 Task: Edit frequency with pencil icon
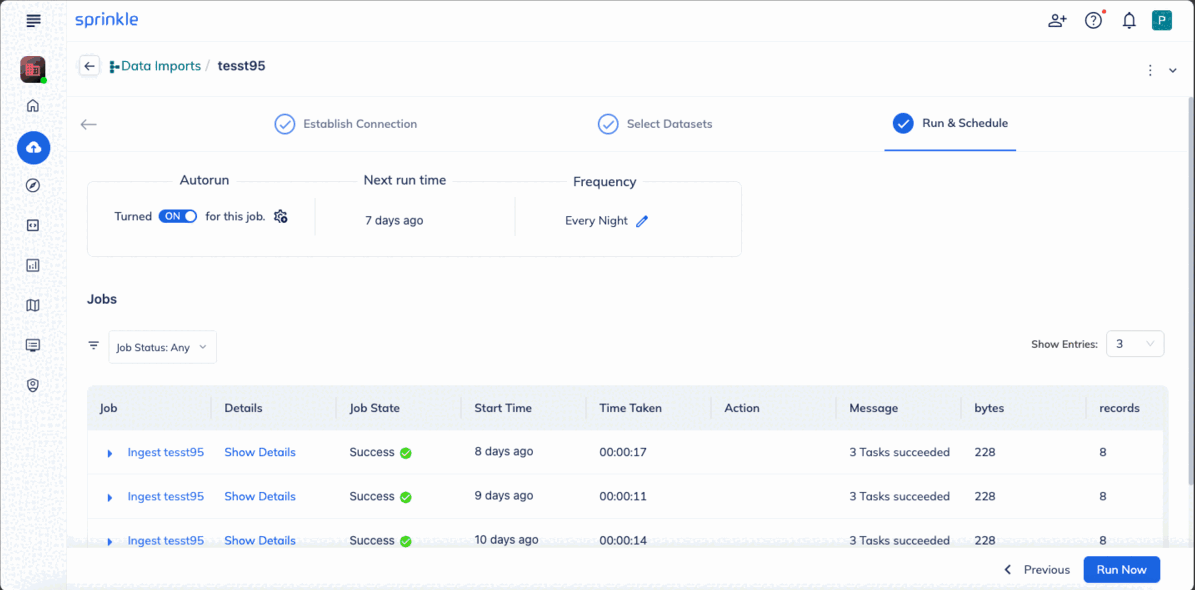(642, 221)
